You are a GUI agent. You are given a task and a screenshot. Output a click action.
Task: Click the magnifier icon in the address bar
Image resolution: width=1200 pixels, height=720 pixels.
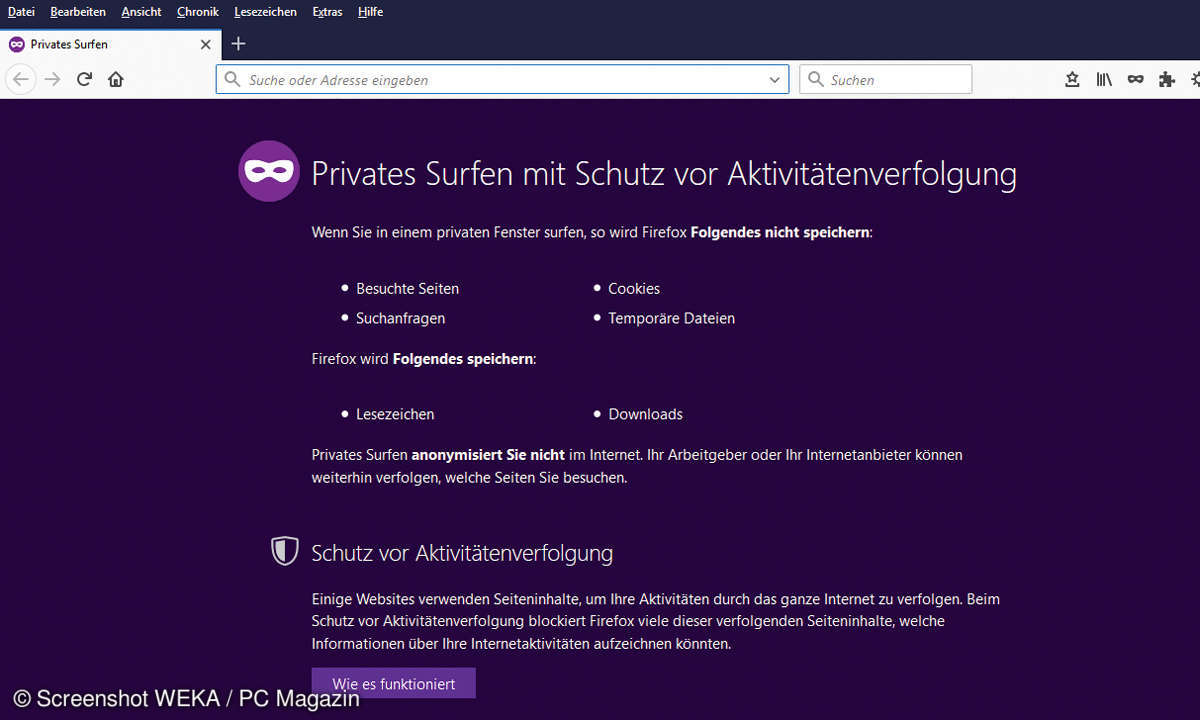coord(232,79)
